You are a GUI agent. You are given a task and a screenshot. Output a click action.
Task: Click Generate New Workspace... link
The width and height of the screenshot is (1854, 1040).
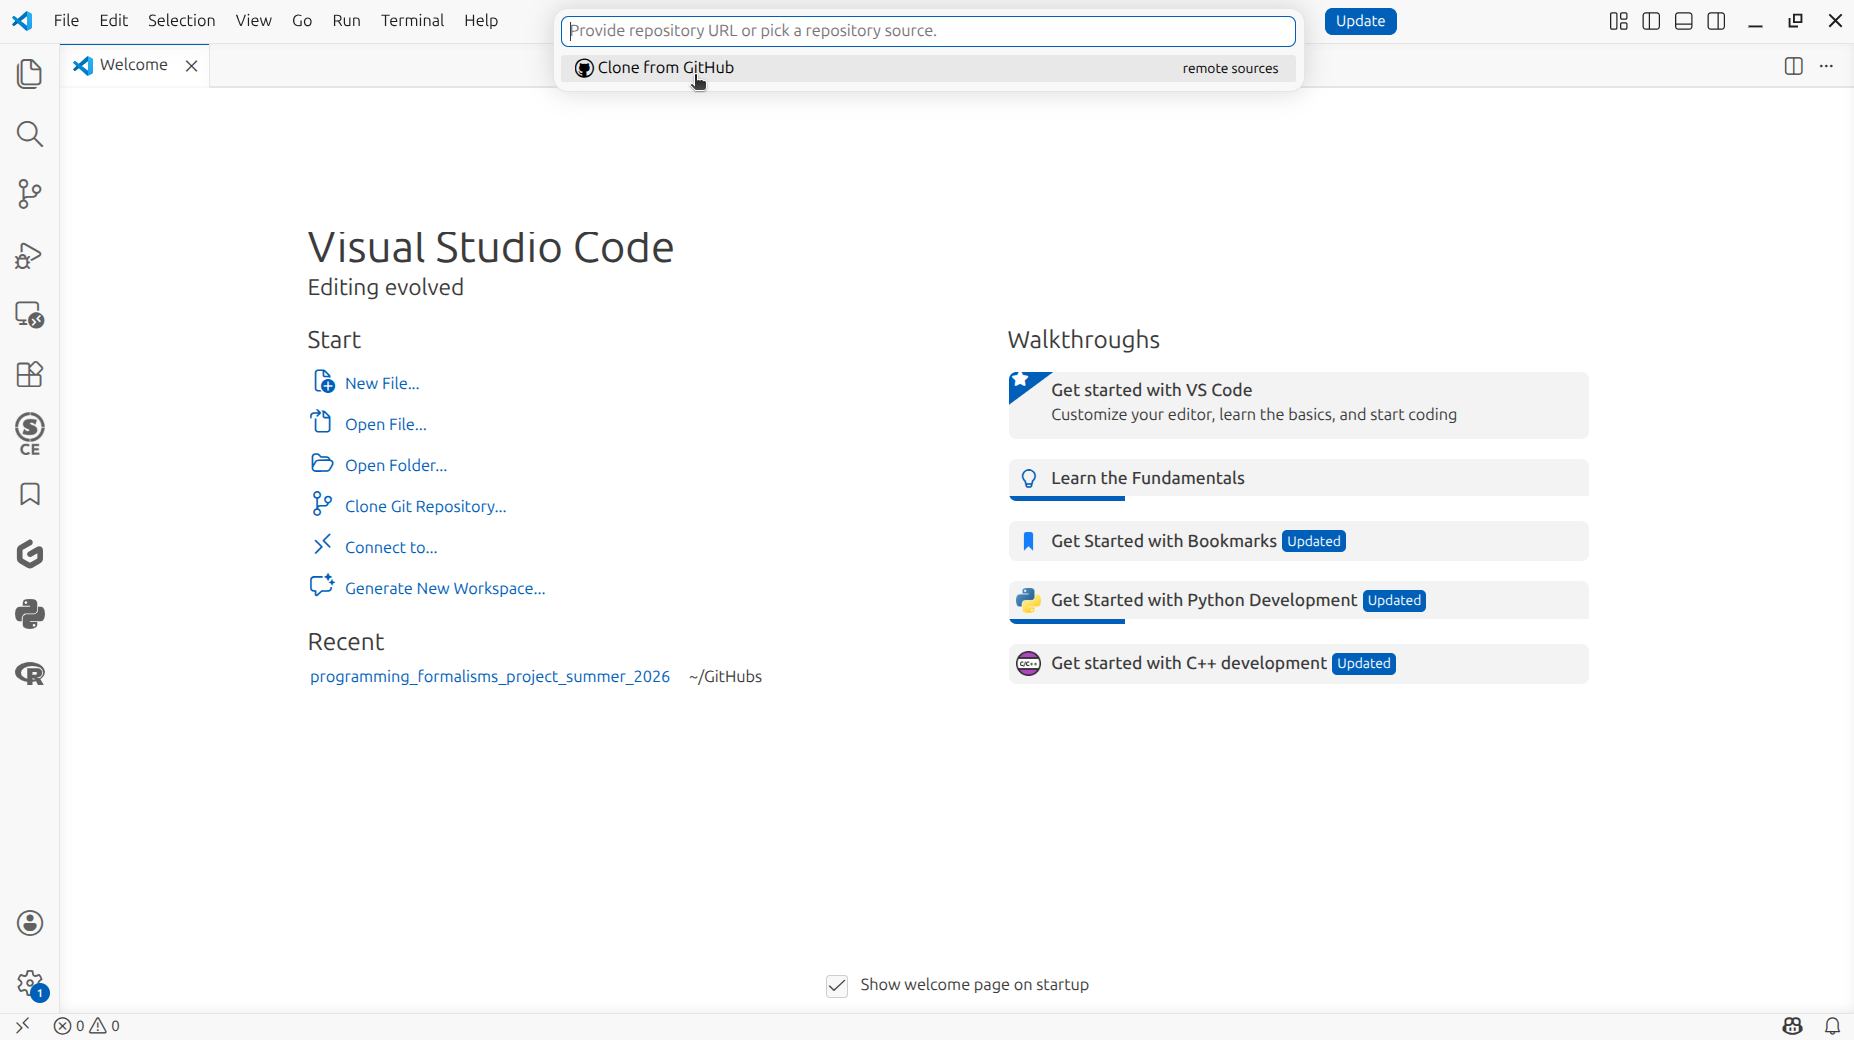tap(445, 588)
